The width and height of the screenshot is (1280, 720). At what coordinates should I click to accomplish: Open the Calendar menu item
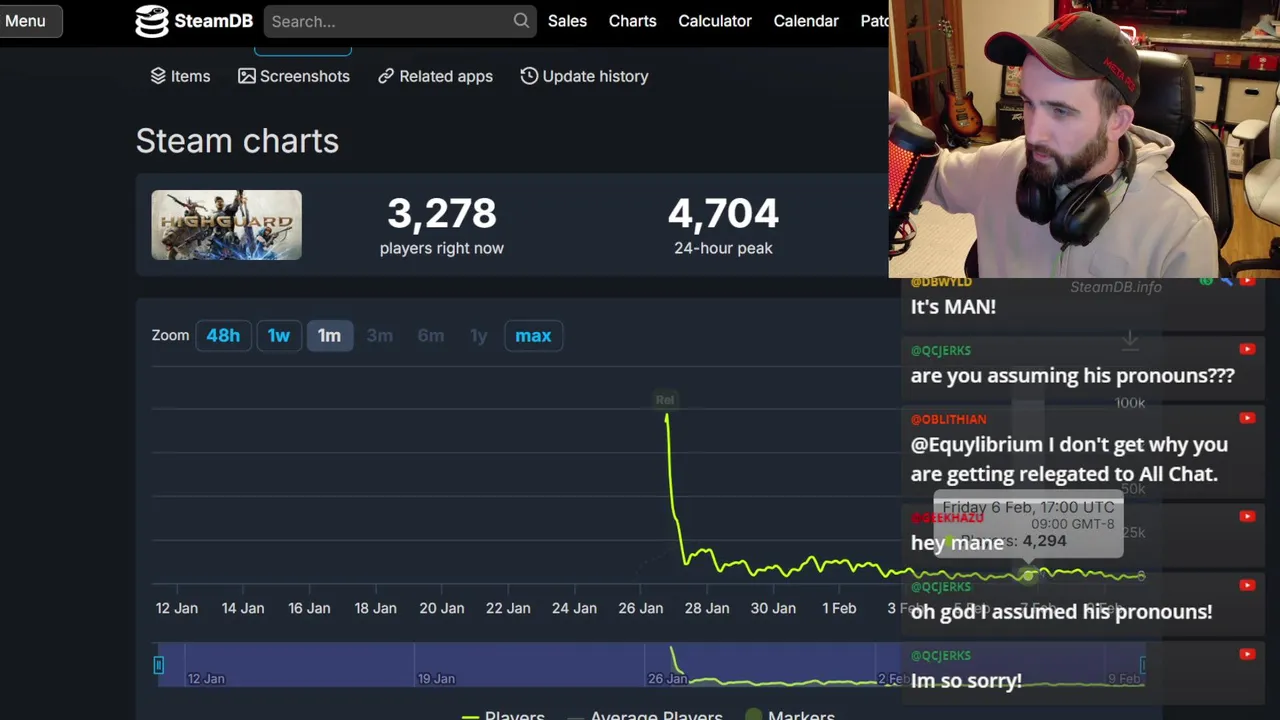(806, 21)
